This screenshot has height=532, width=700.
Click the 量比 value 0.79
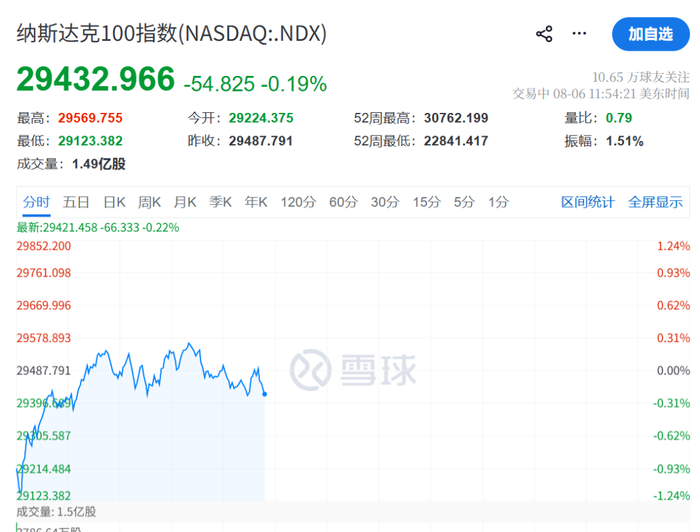pyautogui.click(x=619, y=118)
